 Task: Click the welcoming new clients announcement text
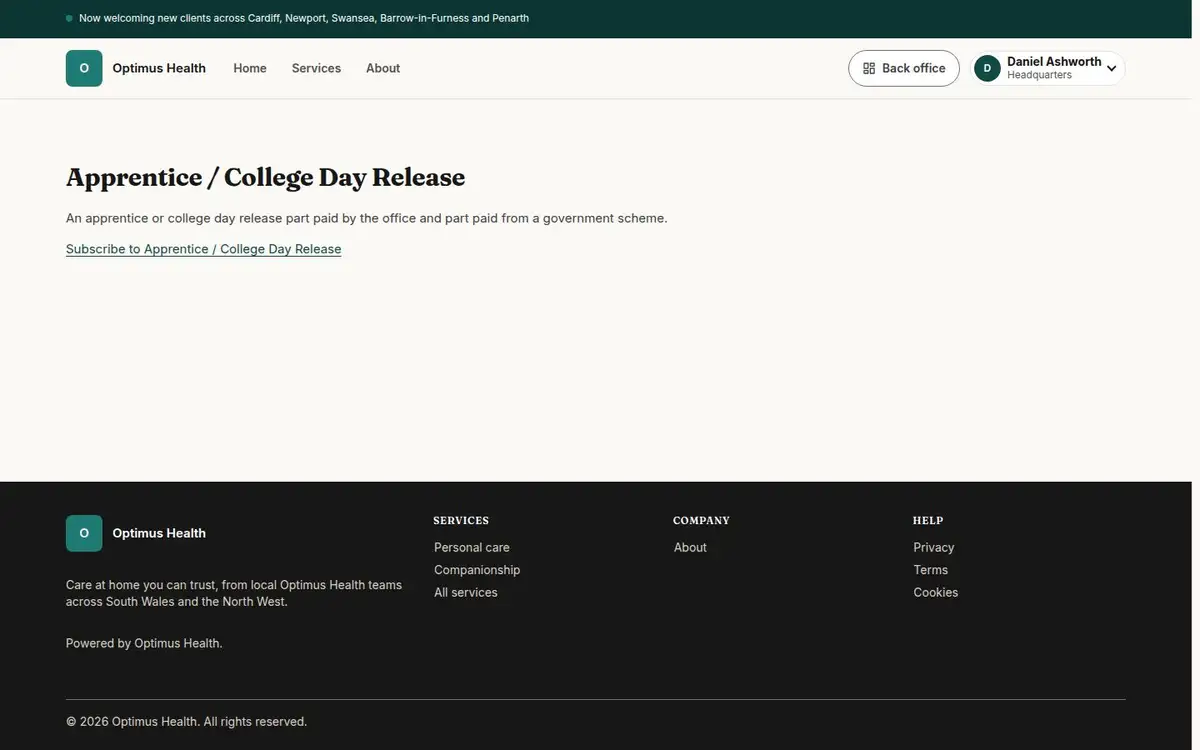pos(304,18)
